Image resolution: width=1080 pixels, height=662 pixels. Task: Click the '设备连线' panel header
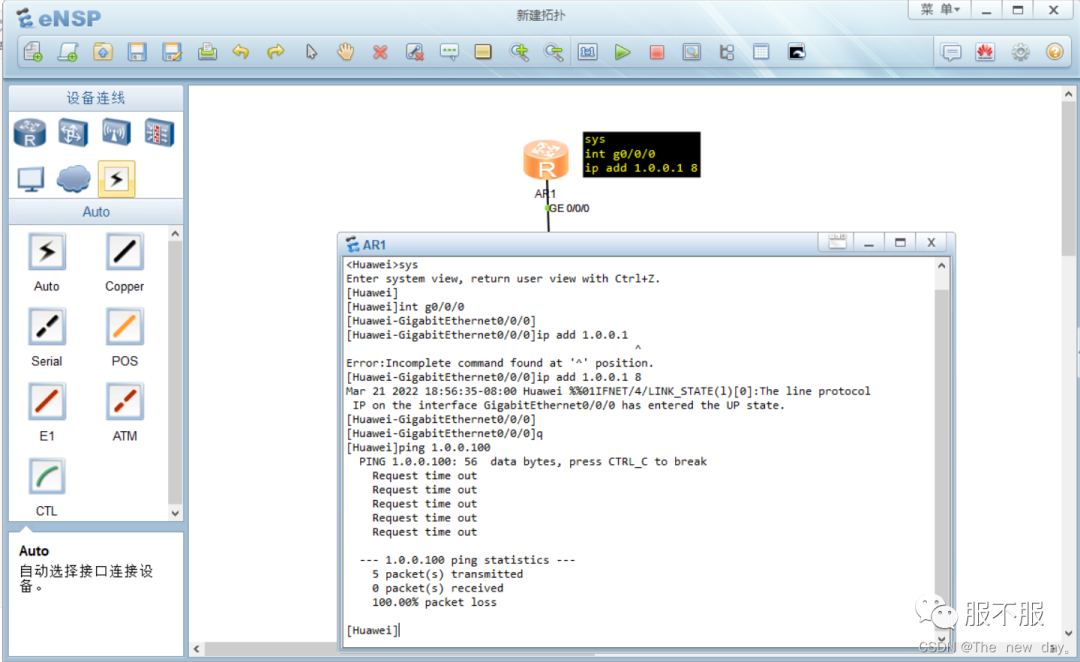coord(96,98)
